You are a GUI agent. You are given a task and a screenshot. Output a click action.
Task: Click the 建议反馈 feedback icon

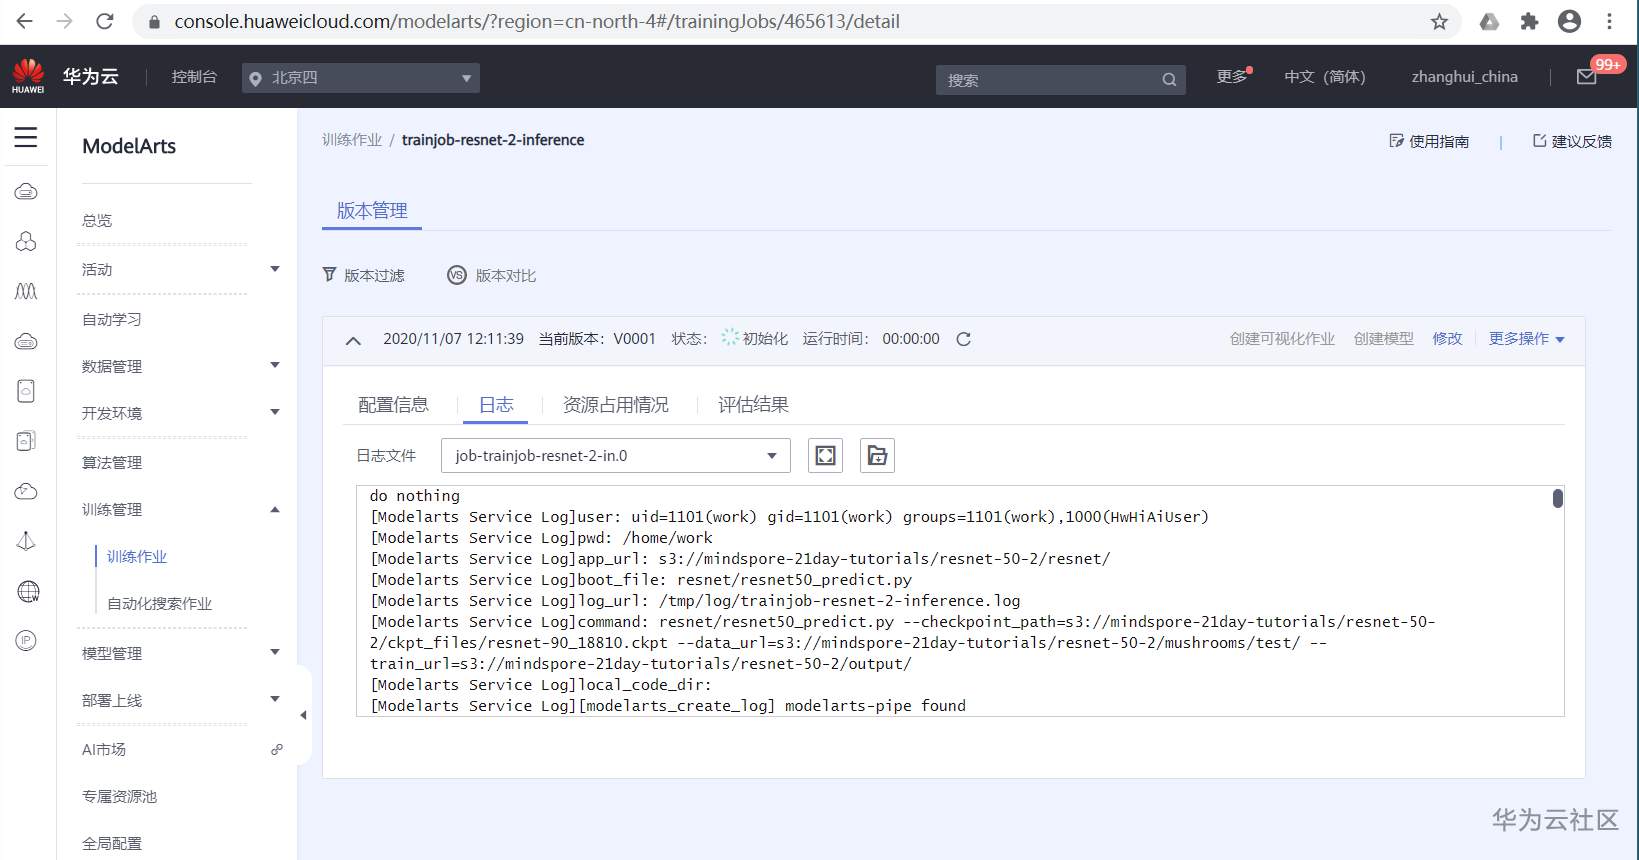[1539, 141]
